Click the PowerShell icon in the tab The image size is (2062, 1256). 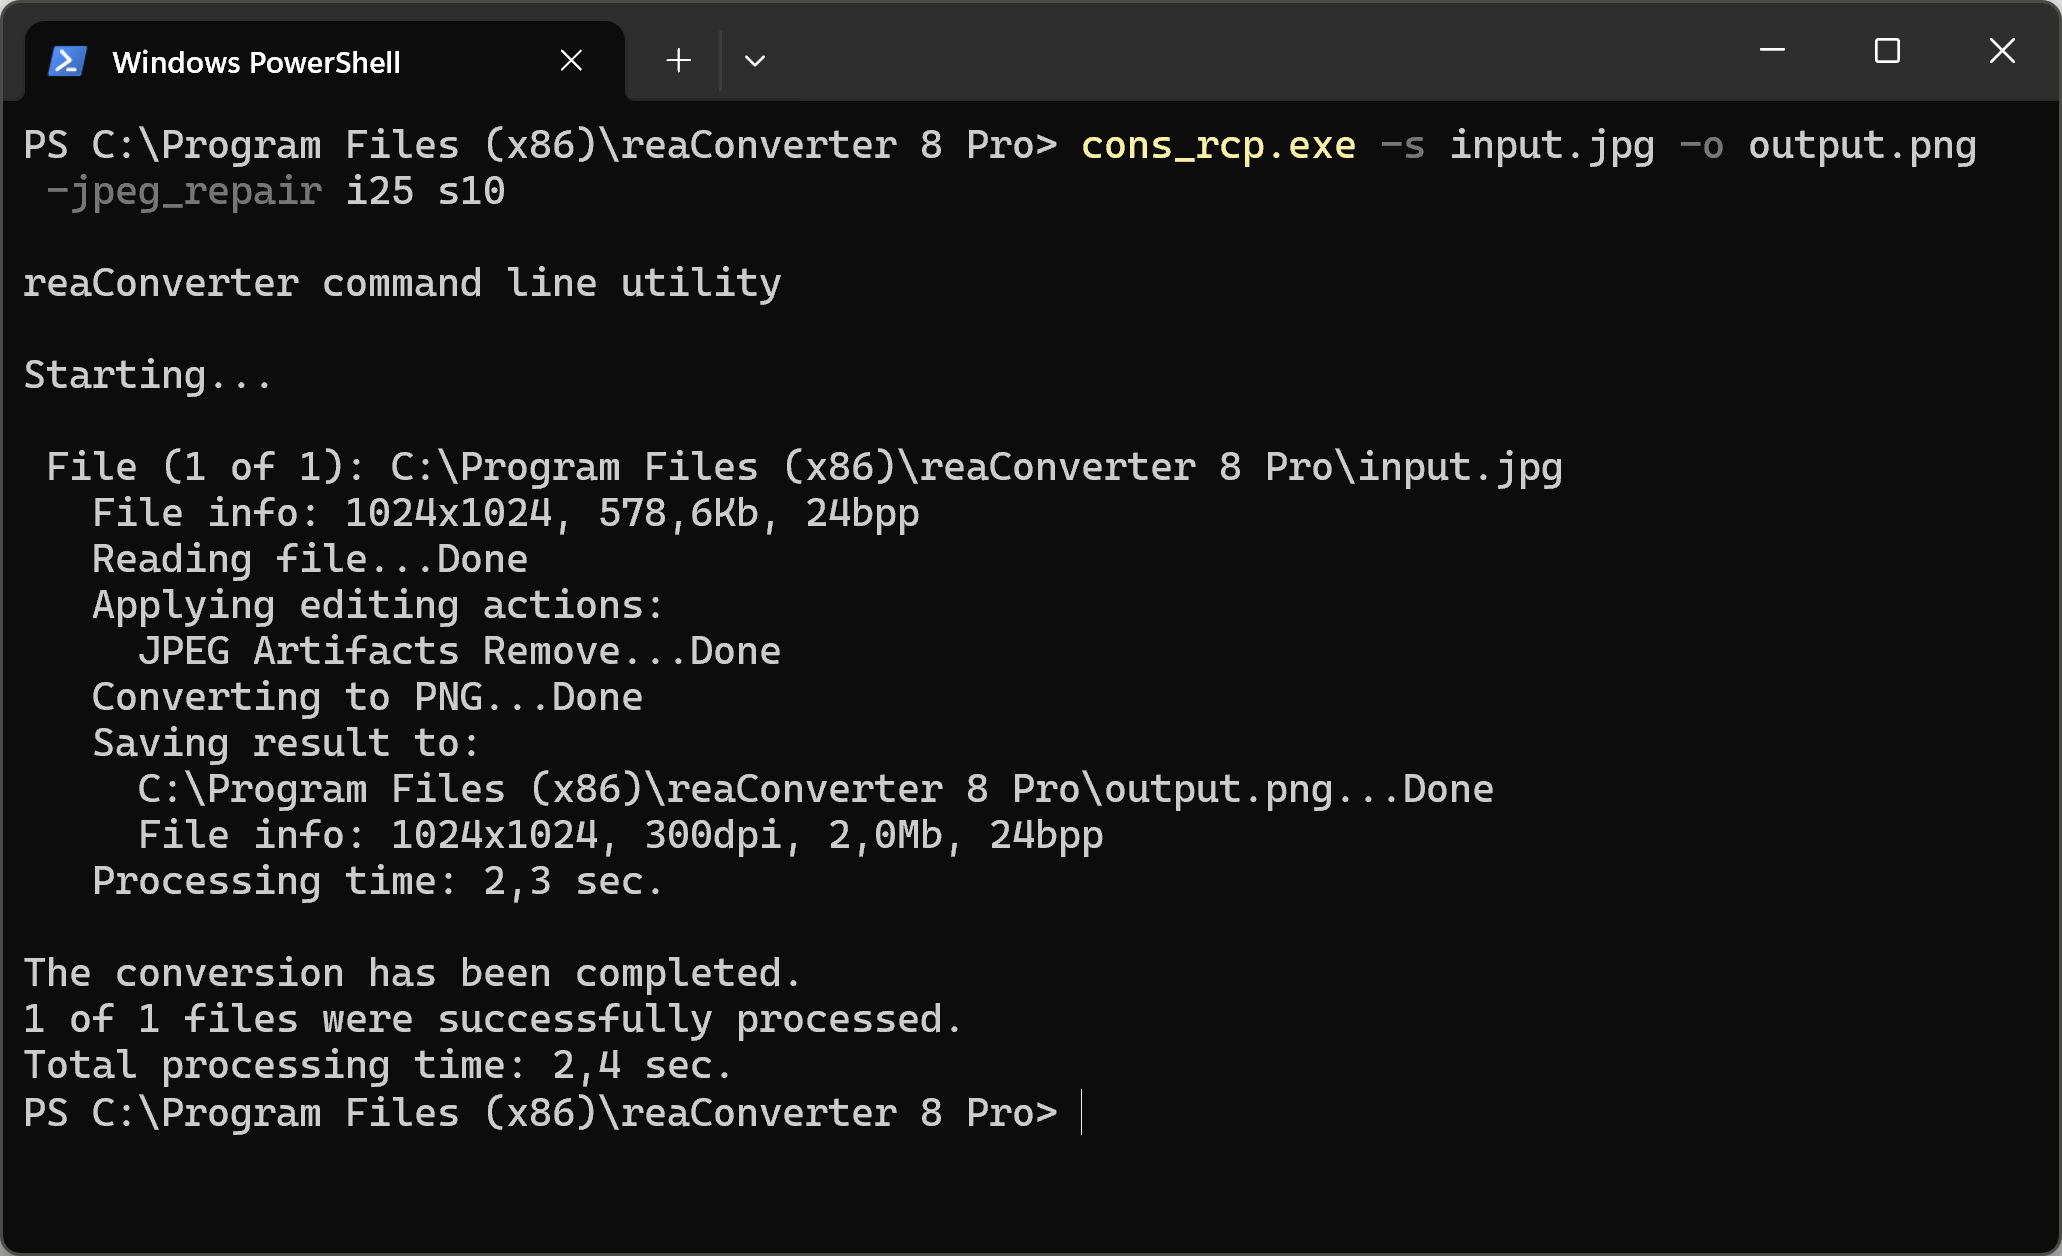tap(67, 62)
